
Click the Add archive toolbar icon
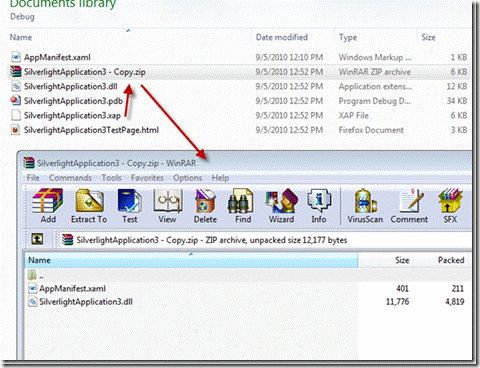point(48,201)
